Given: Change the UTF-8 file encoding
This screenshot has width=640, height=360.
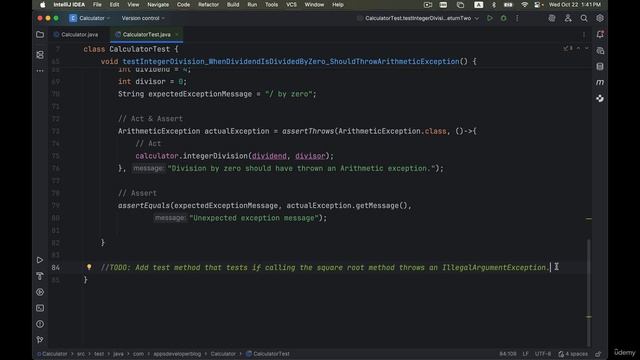Looking at the screenshot, I should [x=543, y=354].
